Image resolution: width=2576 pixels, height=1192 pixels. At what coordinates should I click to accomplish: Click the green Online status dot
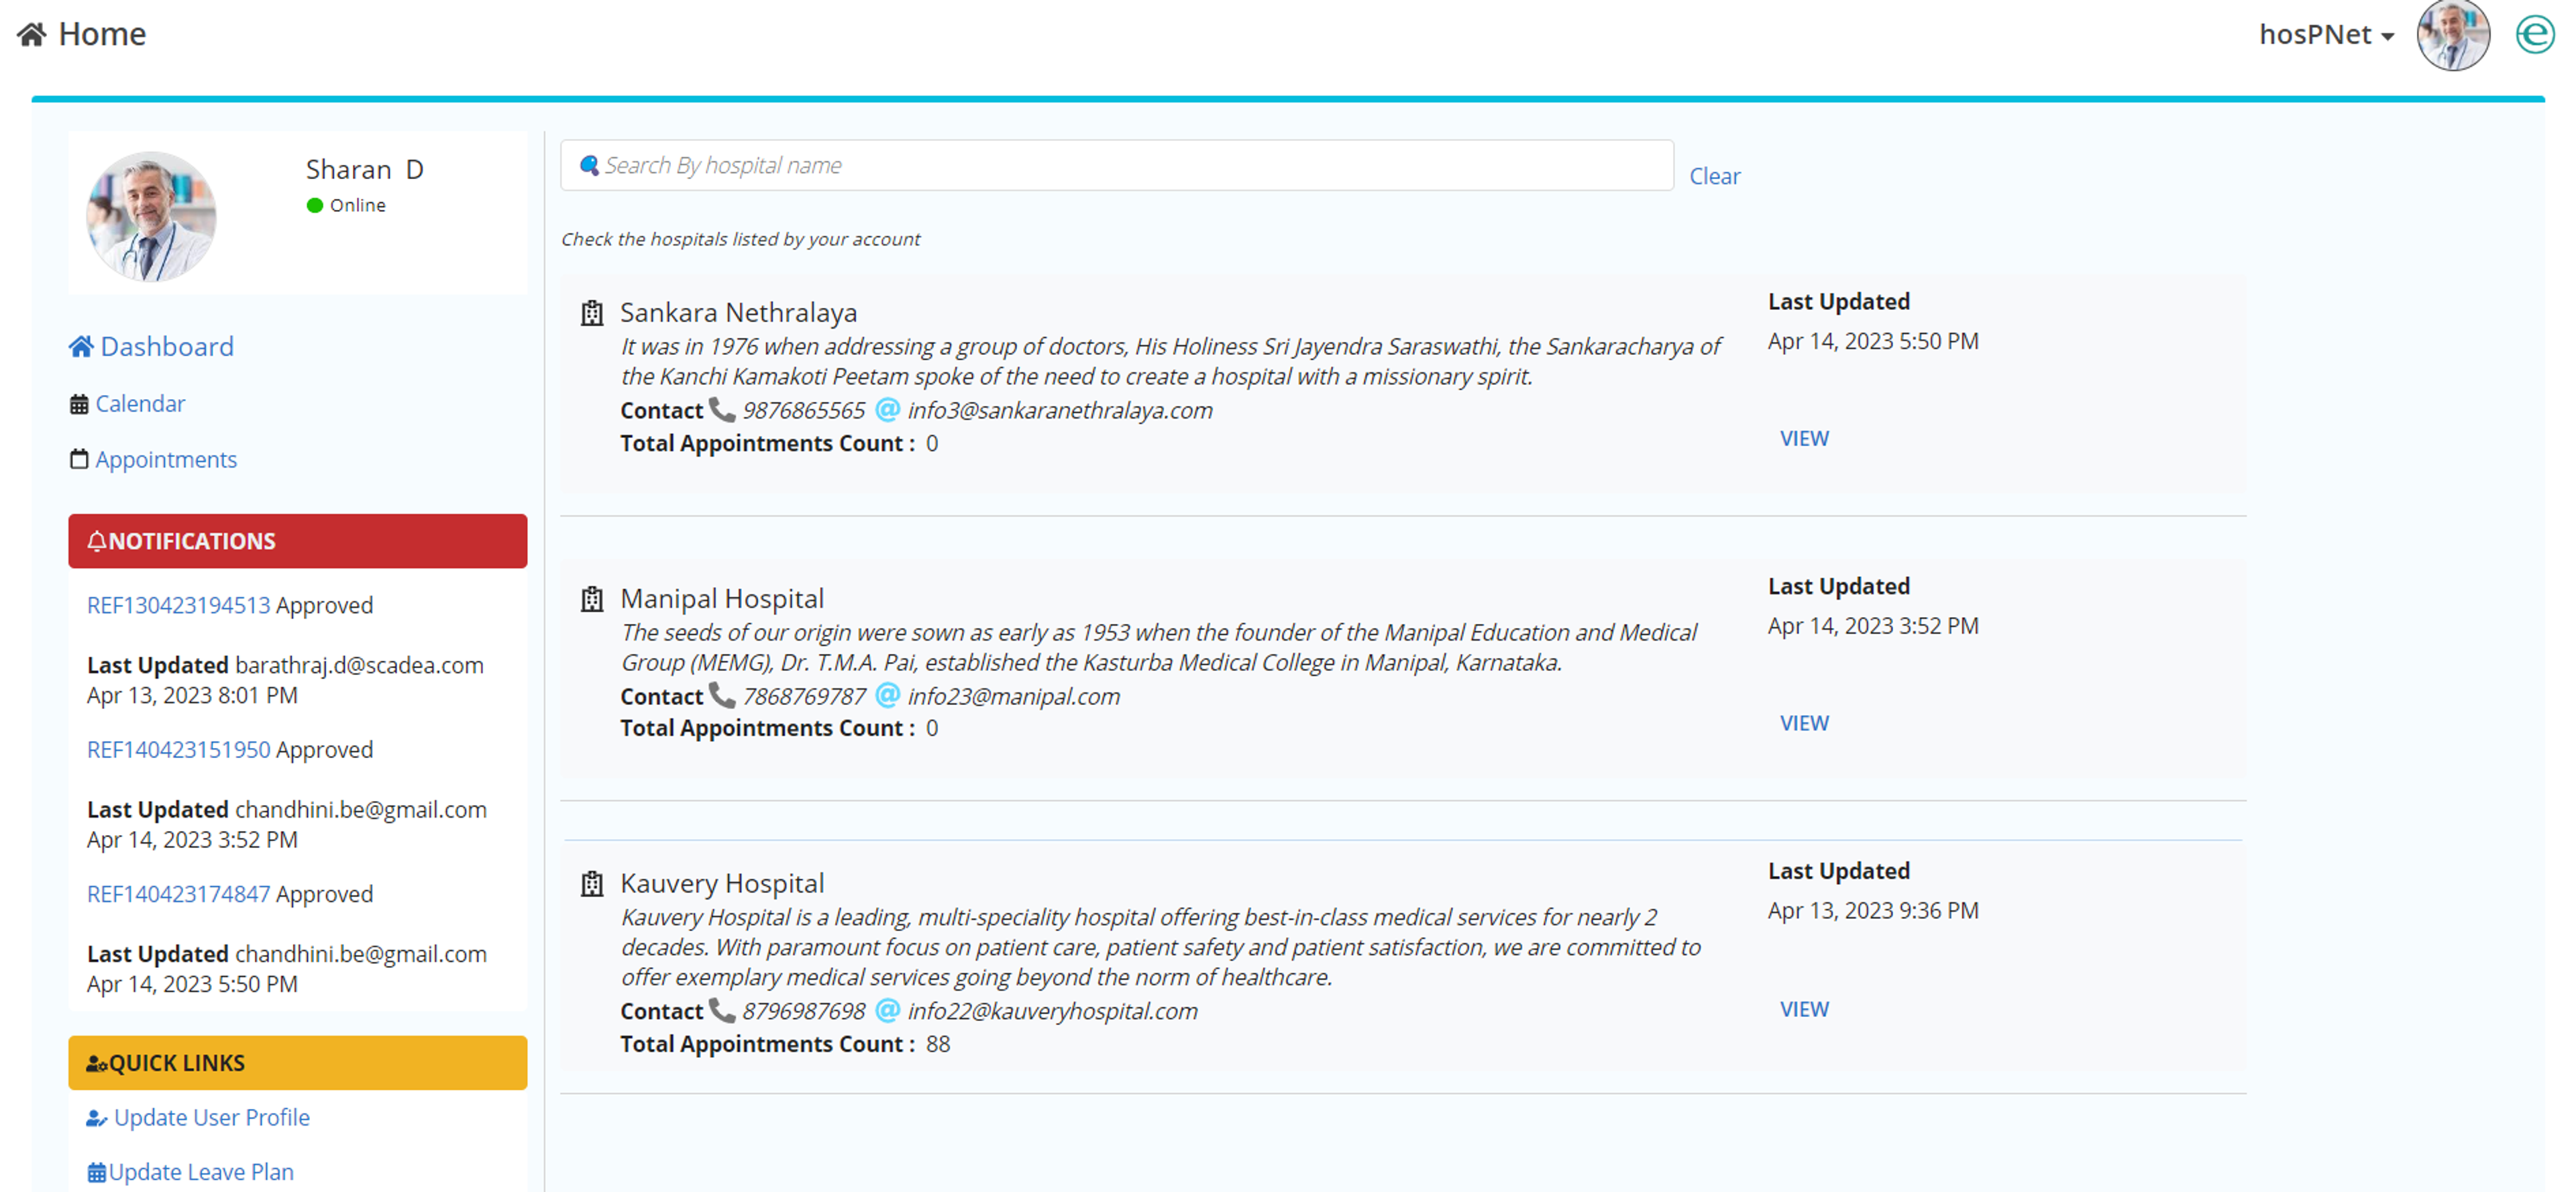point(315,205)
